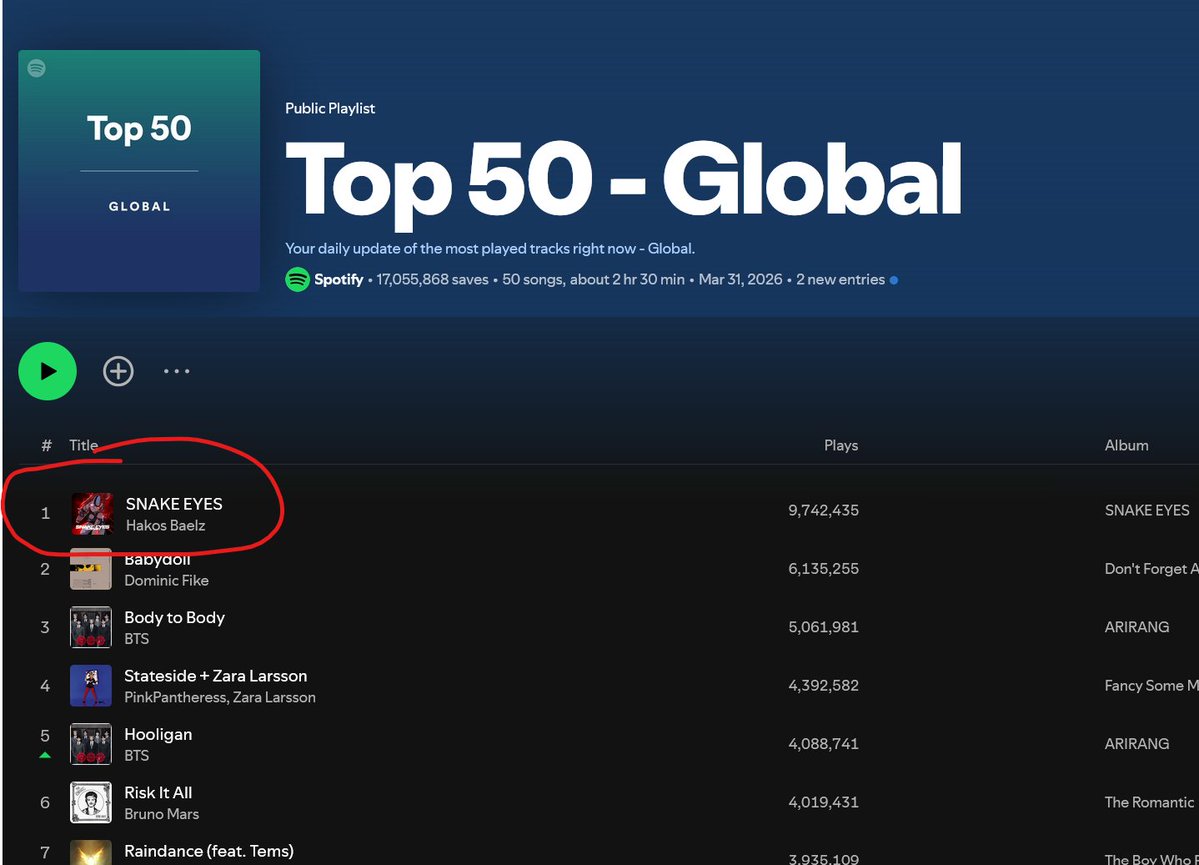Open the Hooligan track title

[x=158, y=734]
